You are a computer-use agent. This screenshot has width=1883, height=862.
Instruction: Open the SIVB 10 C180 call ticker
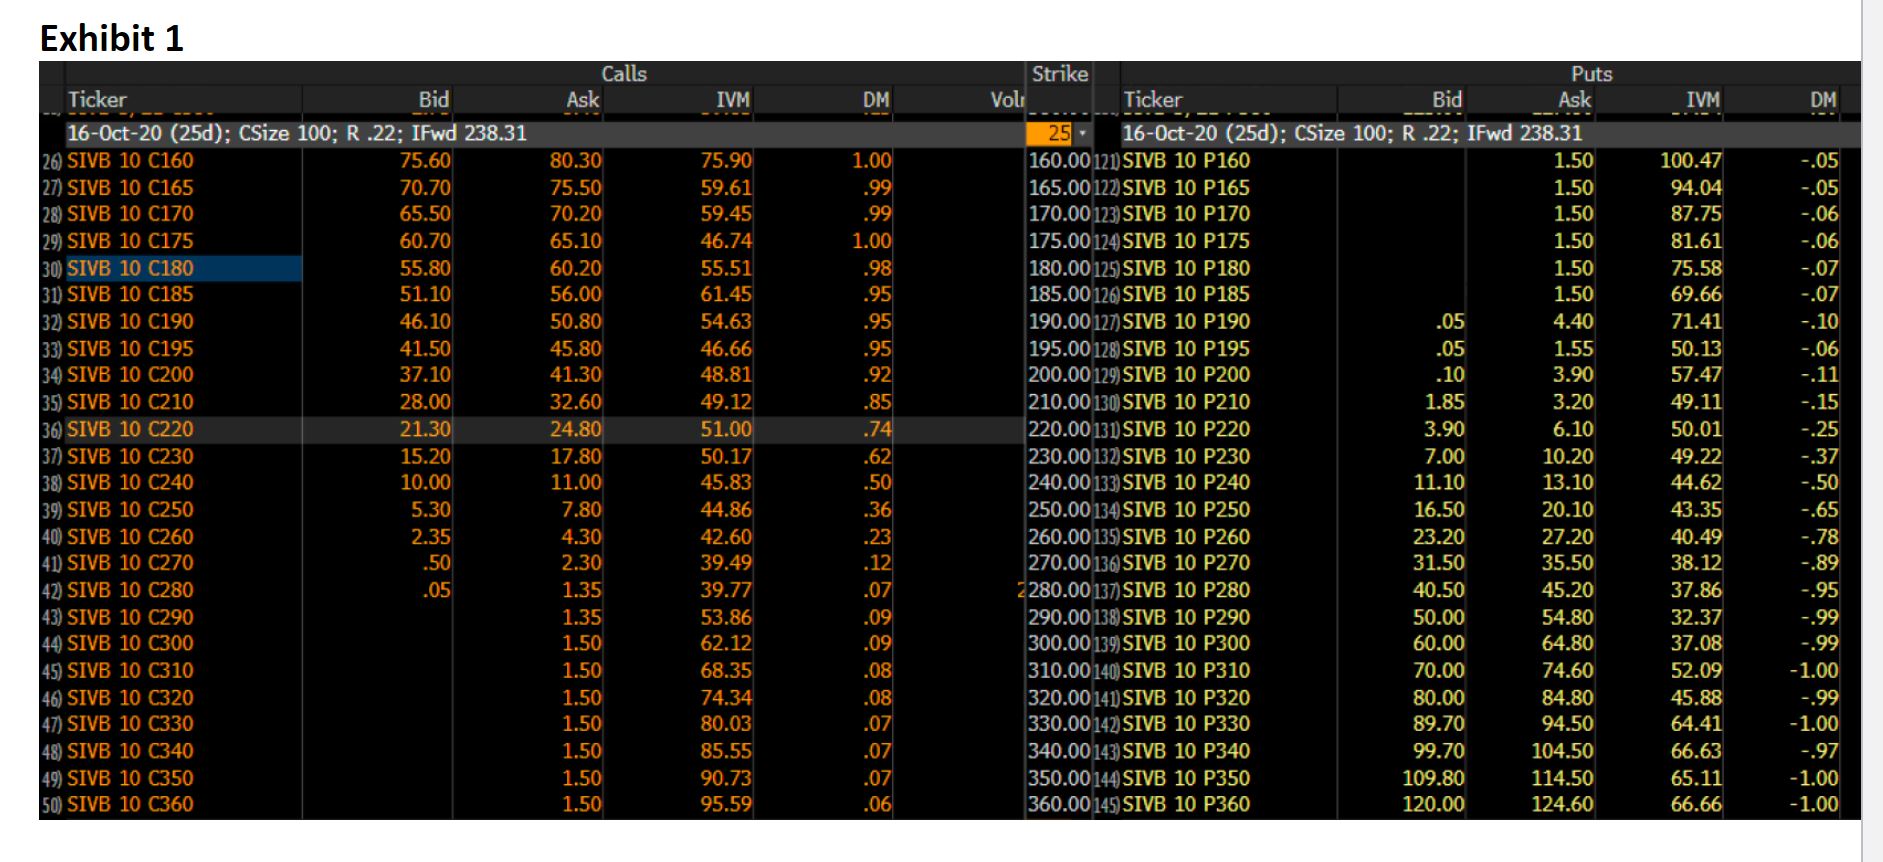130,268
